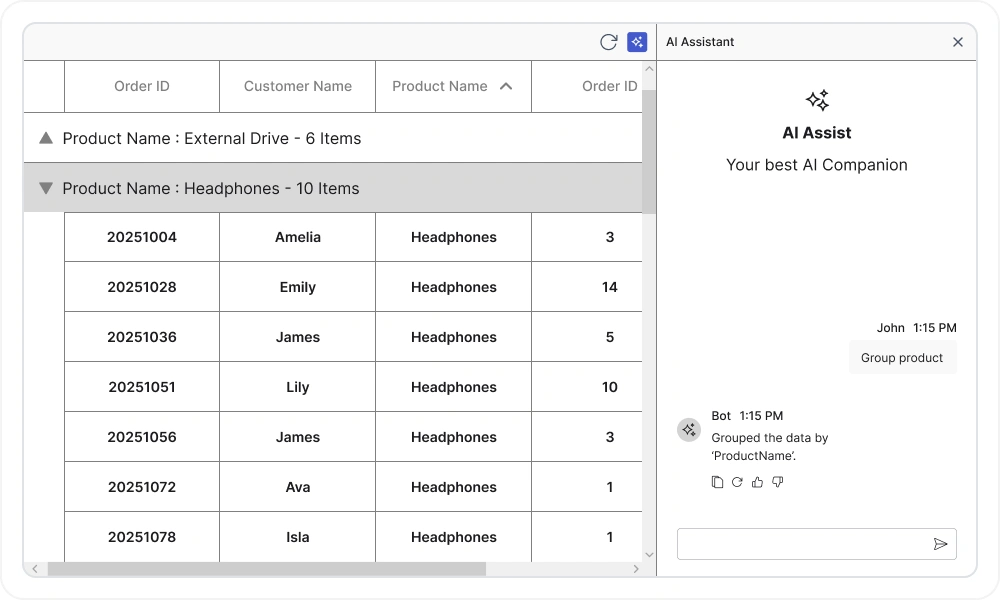Click the horizontal scrollbar right arrow

[x=636, y=569]
